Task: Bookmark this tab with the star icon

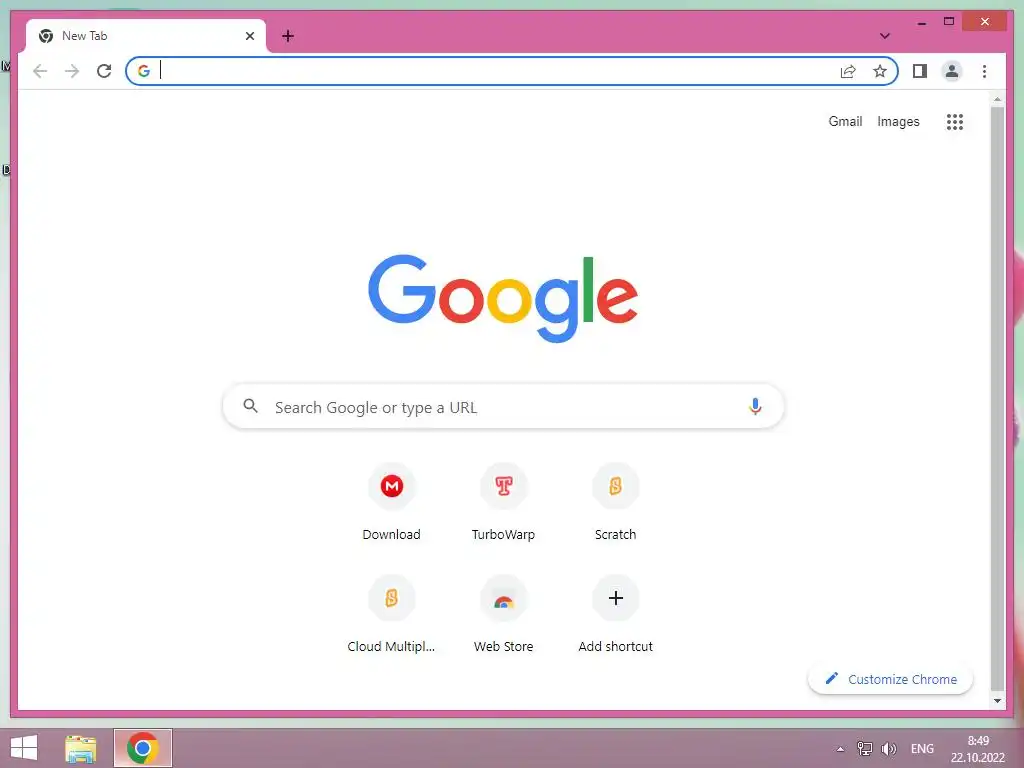Action: coord(880,71)
